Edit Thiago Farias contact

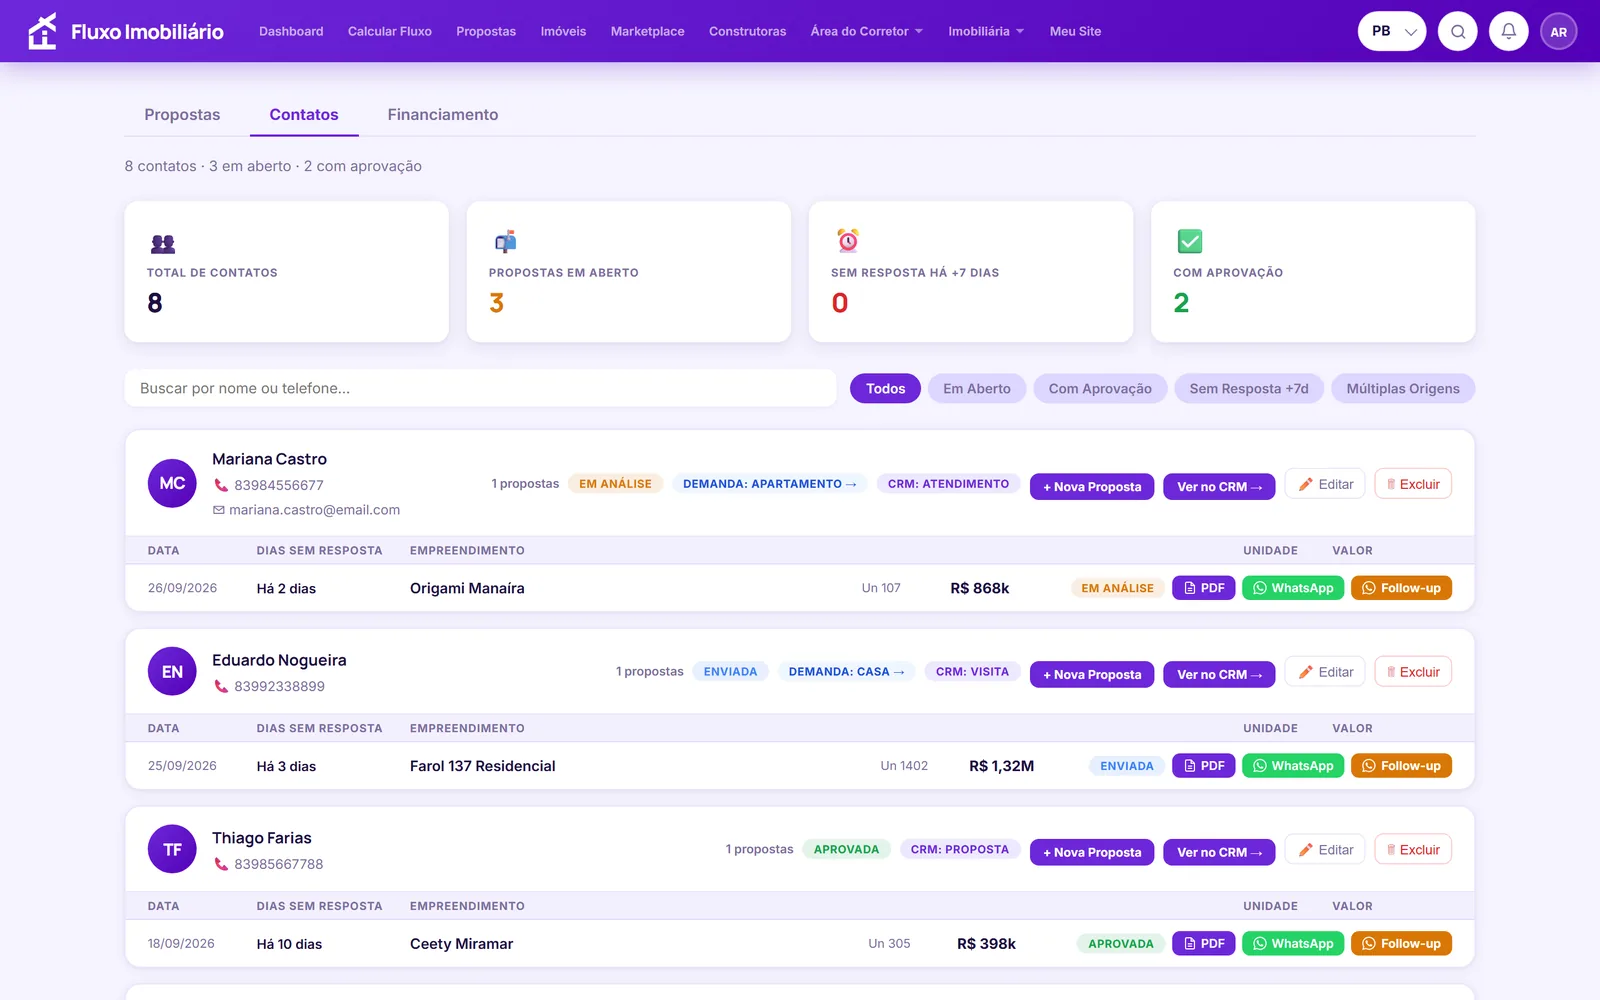[1325, 850]
